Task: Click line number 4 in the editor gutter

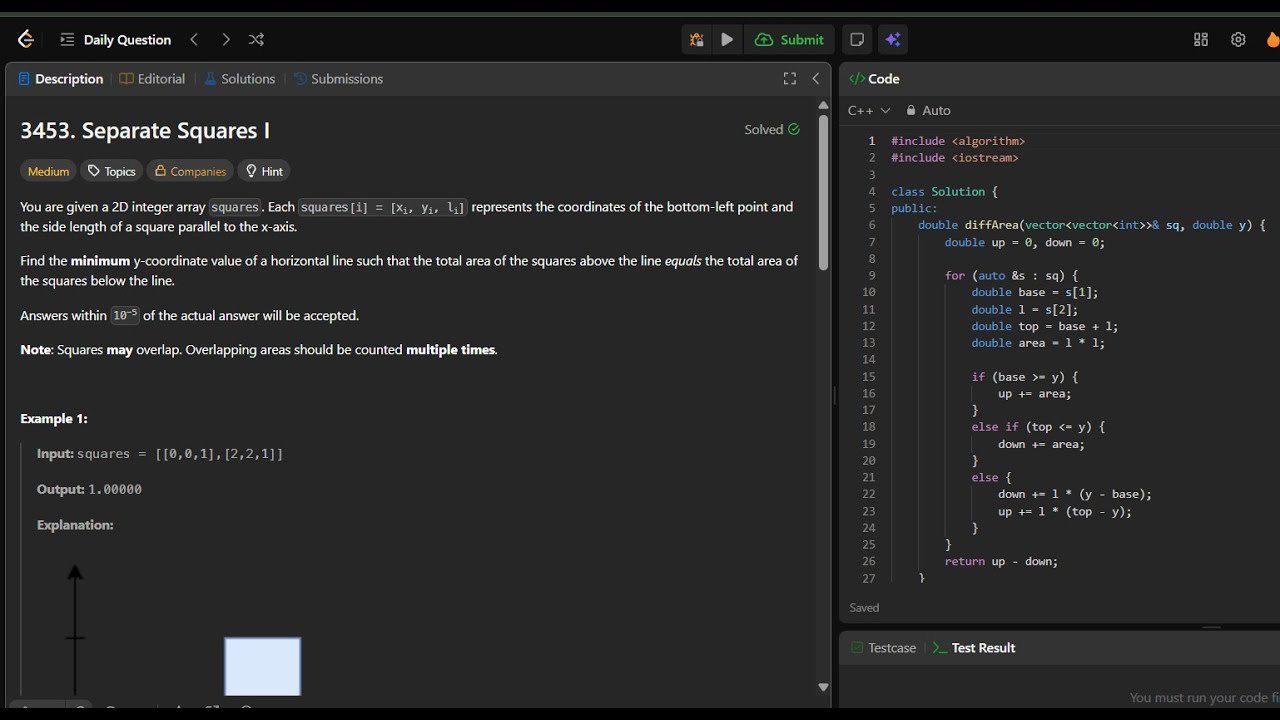Action: (871, 191)
